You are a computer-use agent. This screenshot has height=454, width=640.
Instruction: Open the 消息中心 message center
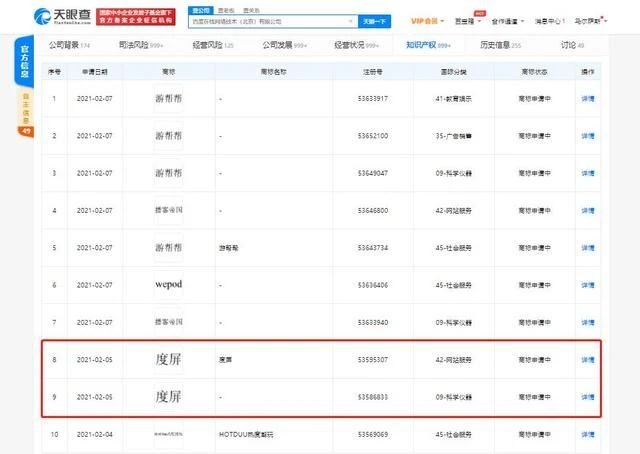[550, 21]
